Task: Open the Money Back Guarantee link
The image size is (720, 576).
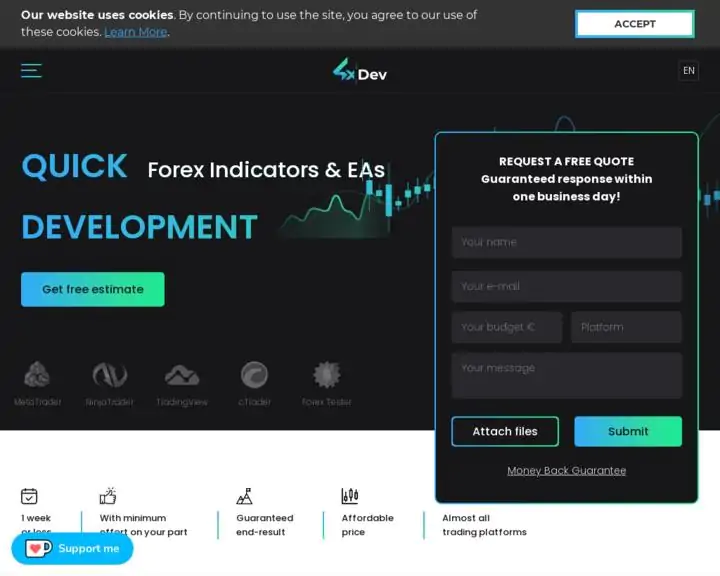Action: click(x=566, y=471)
